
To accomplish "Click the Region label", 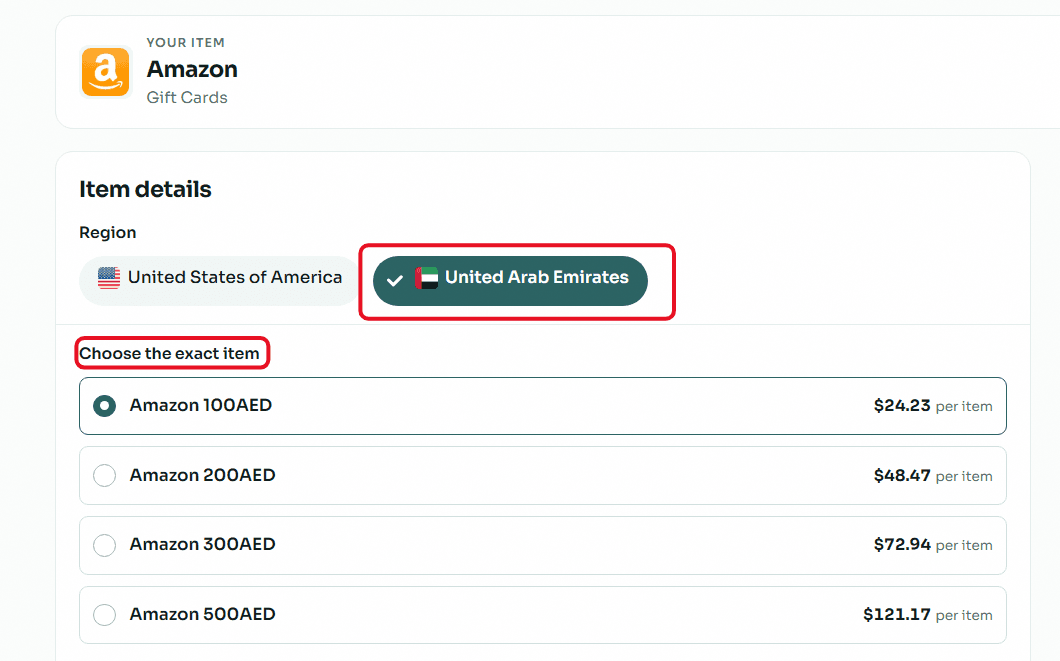I will 107,232.
